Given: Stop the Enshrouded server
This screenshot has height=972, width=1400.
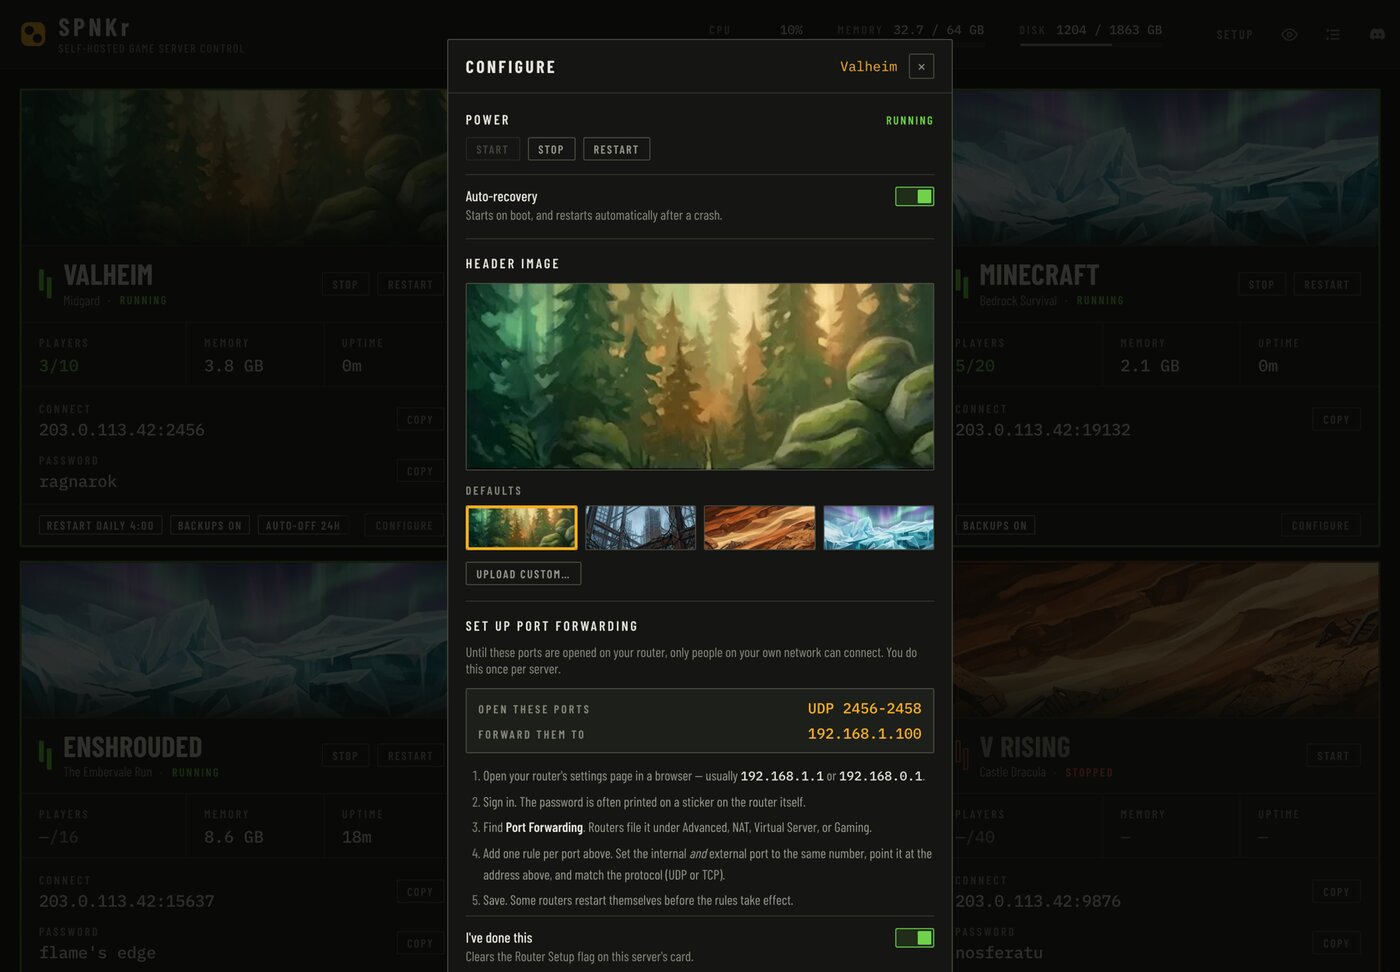Looking at the screenshot, I should coord(345,756).
